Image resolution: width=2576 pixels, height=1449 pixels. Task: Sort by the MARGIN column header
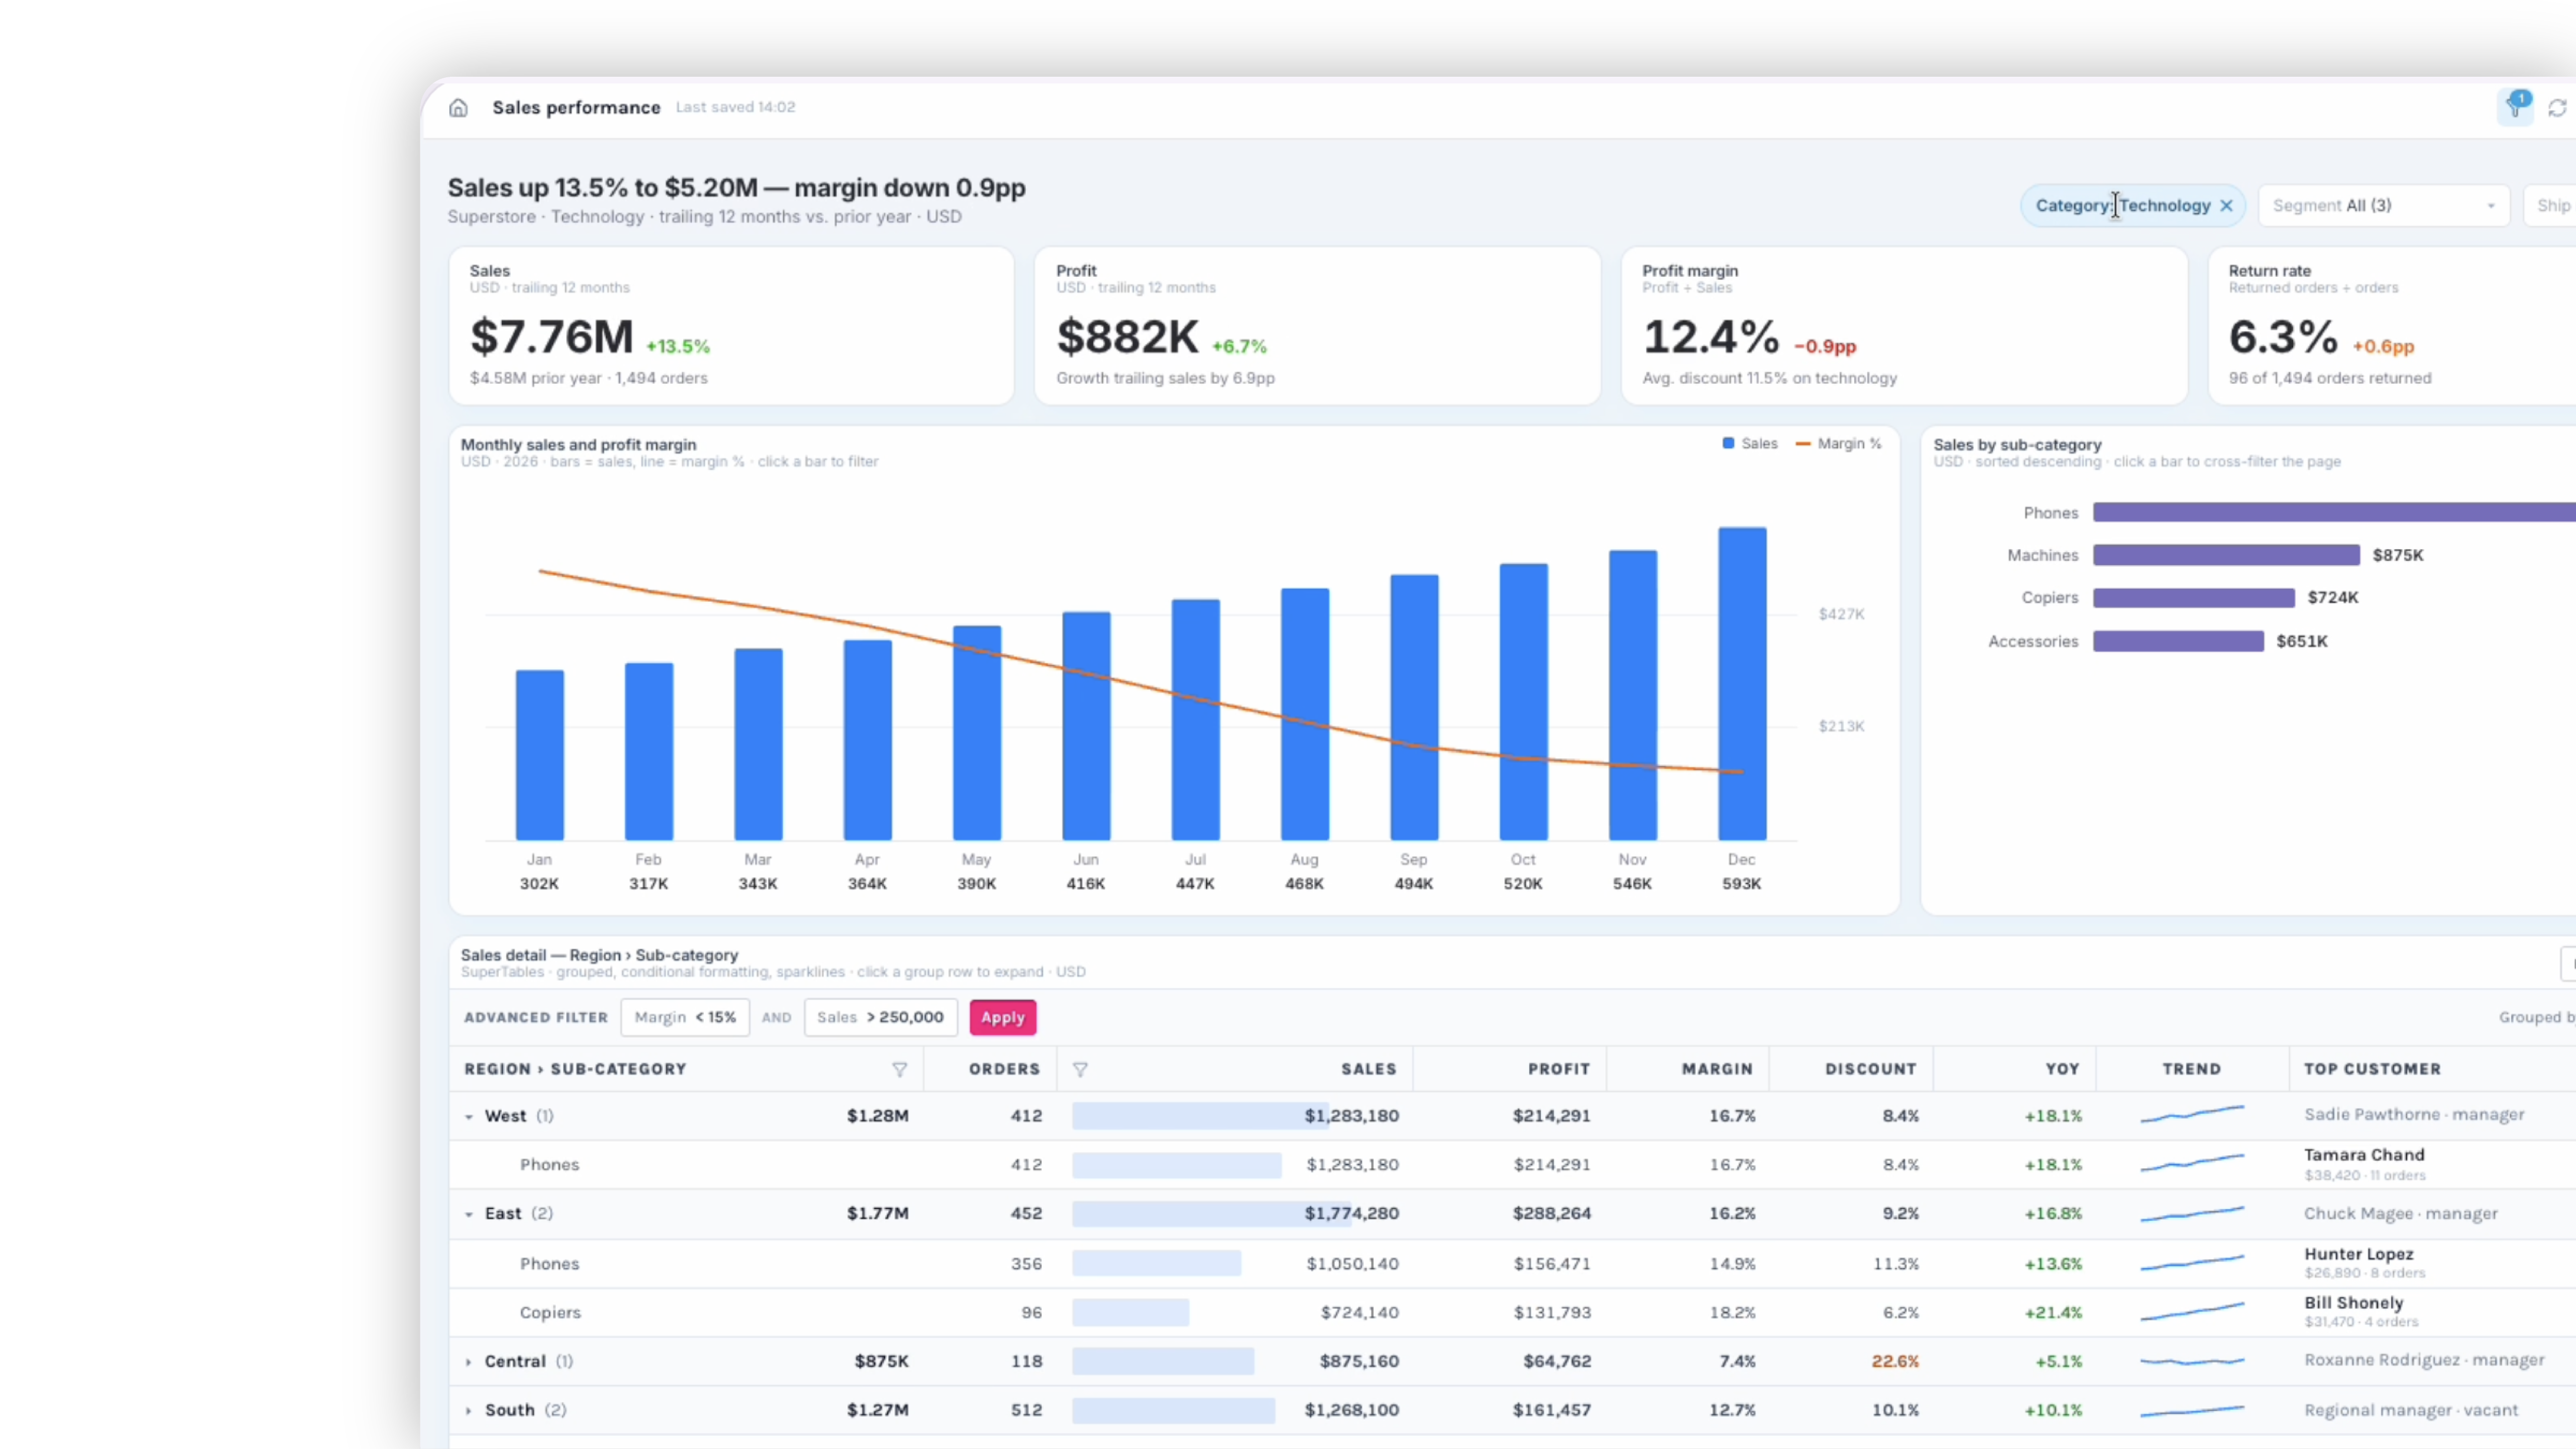pyautogui.click(x=1717, y=1070)
